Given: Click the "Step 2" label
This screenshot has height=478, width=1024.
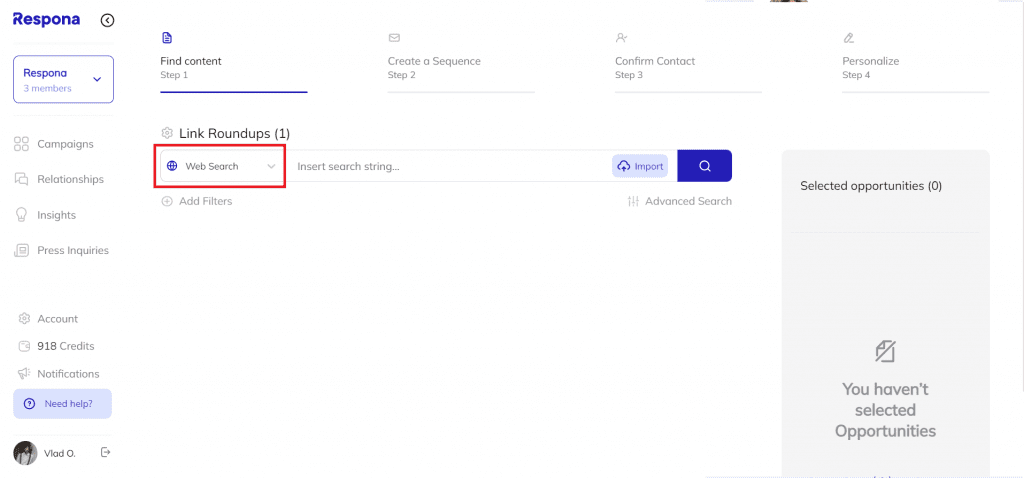Looking at the screenshot, I should click(402, 75).
